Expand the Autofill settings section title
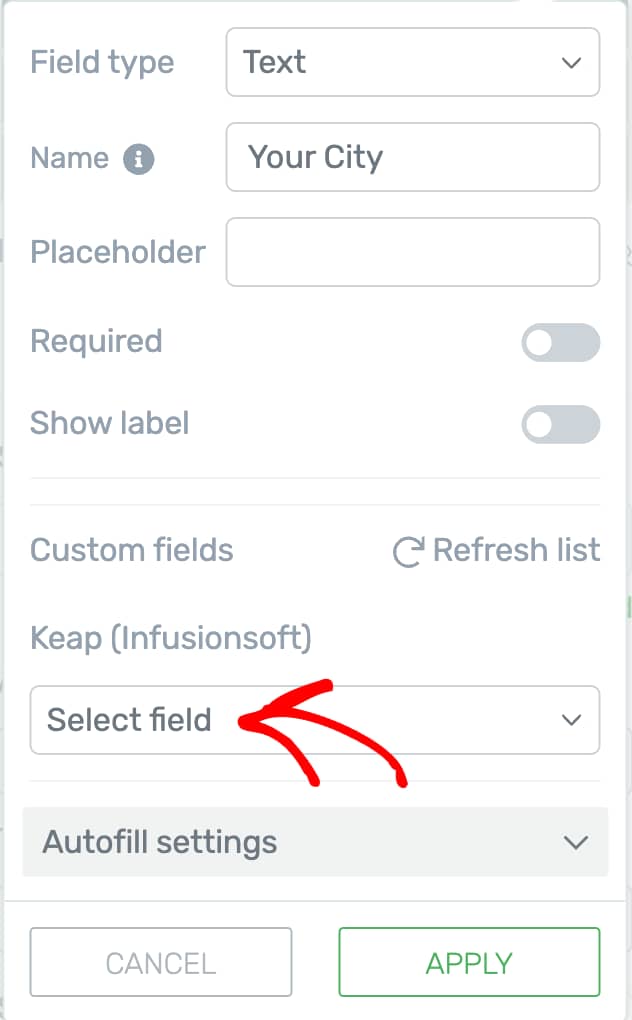 point(160,842)
